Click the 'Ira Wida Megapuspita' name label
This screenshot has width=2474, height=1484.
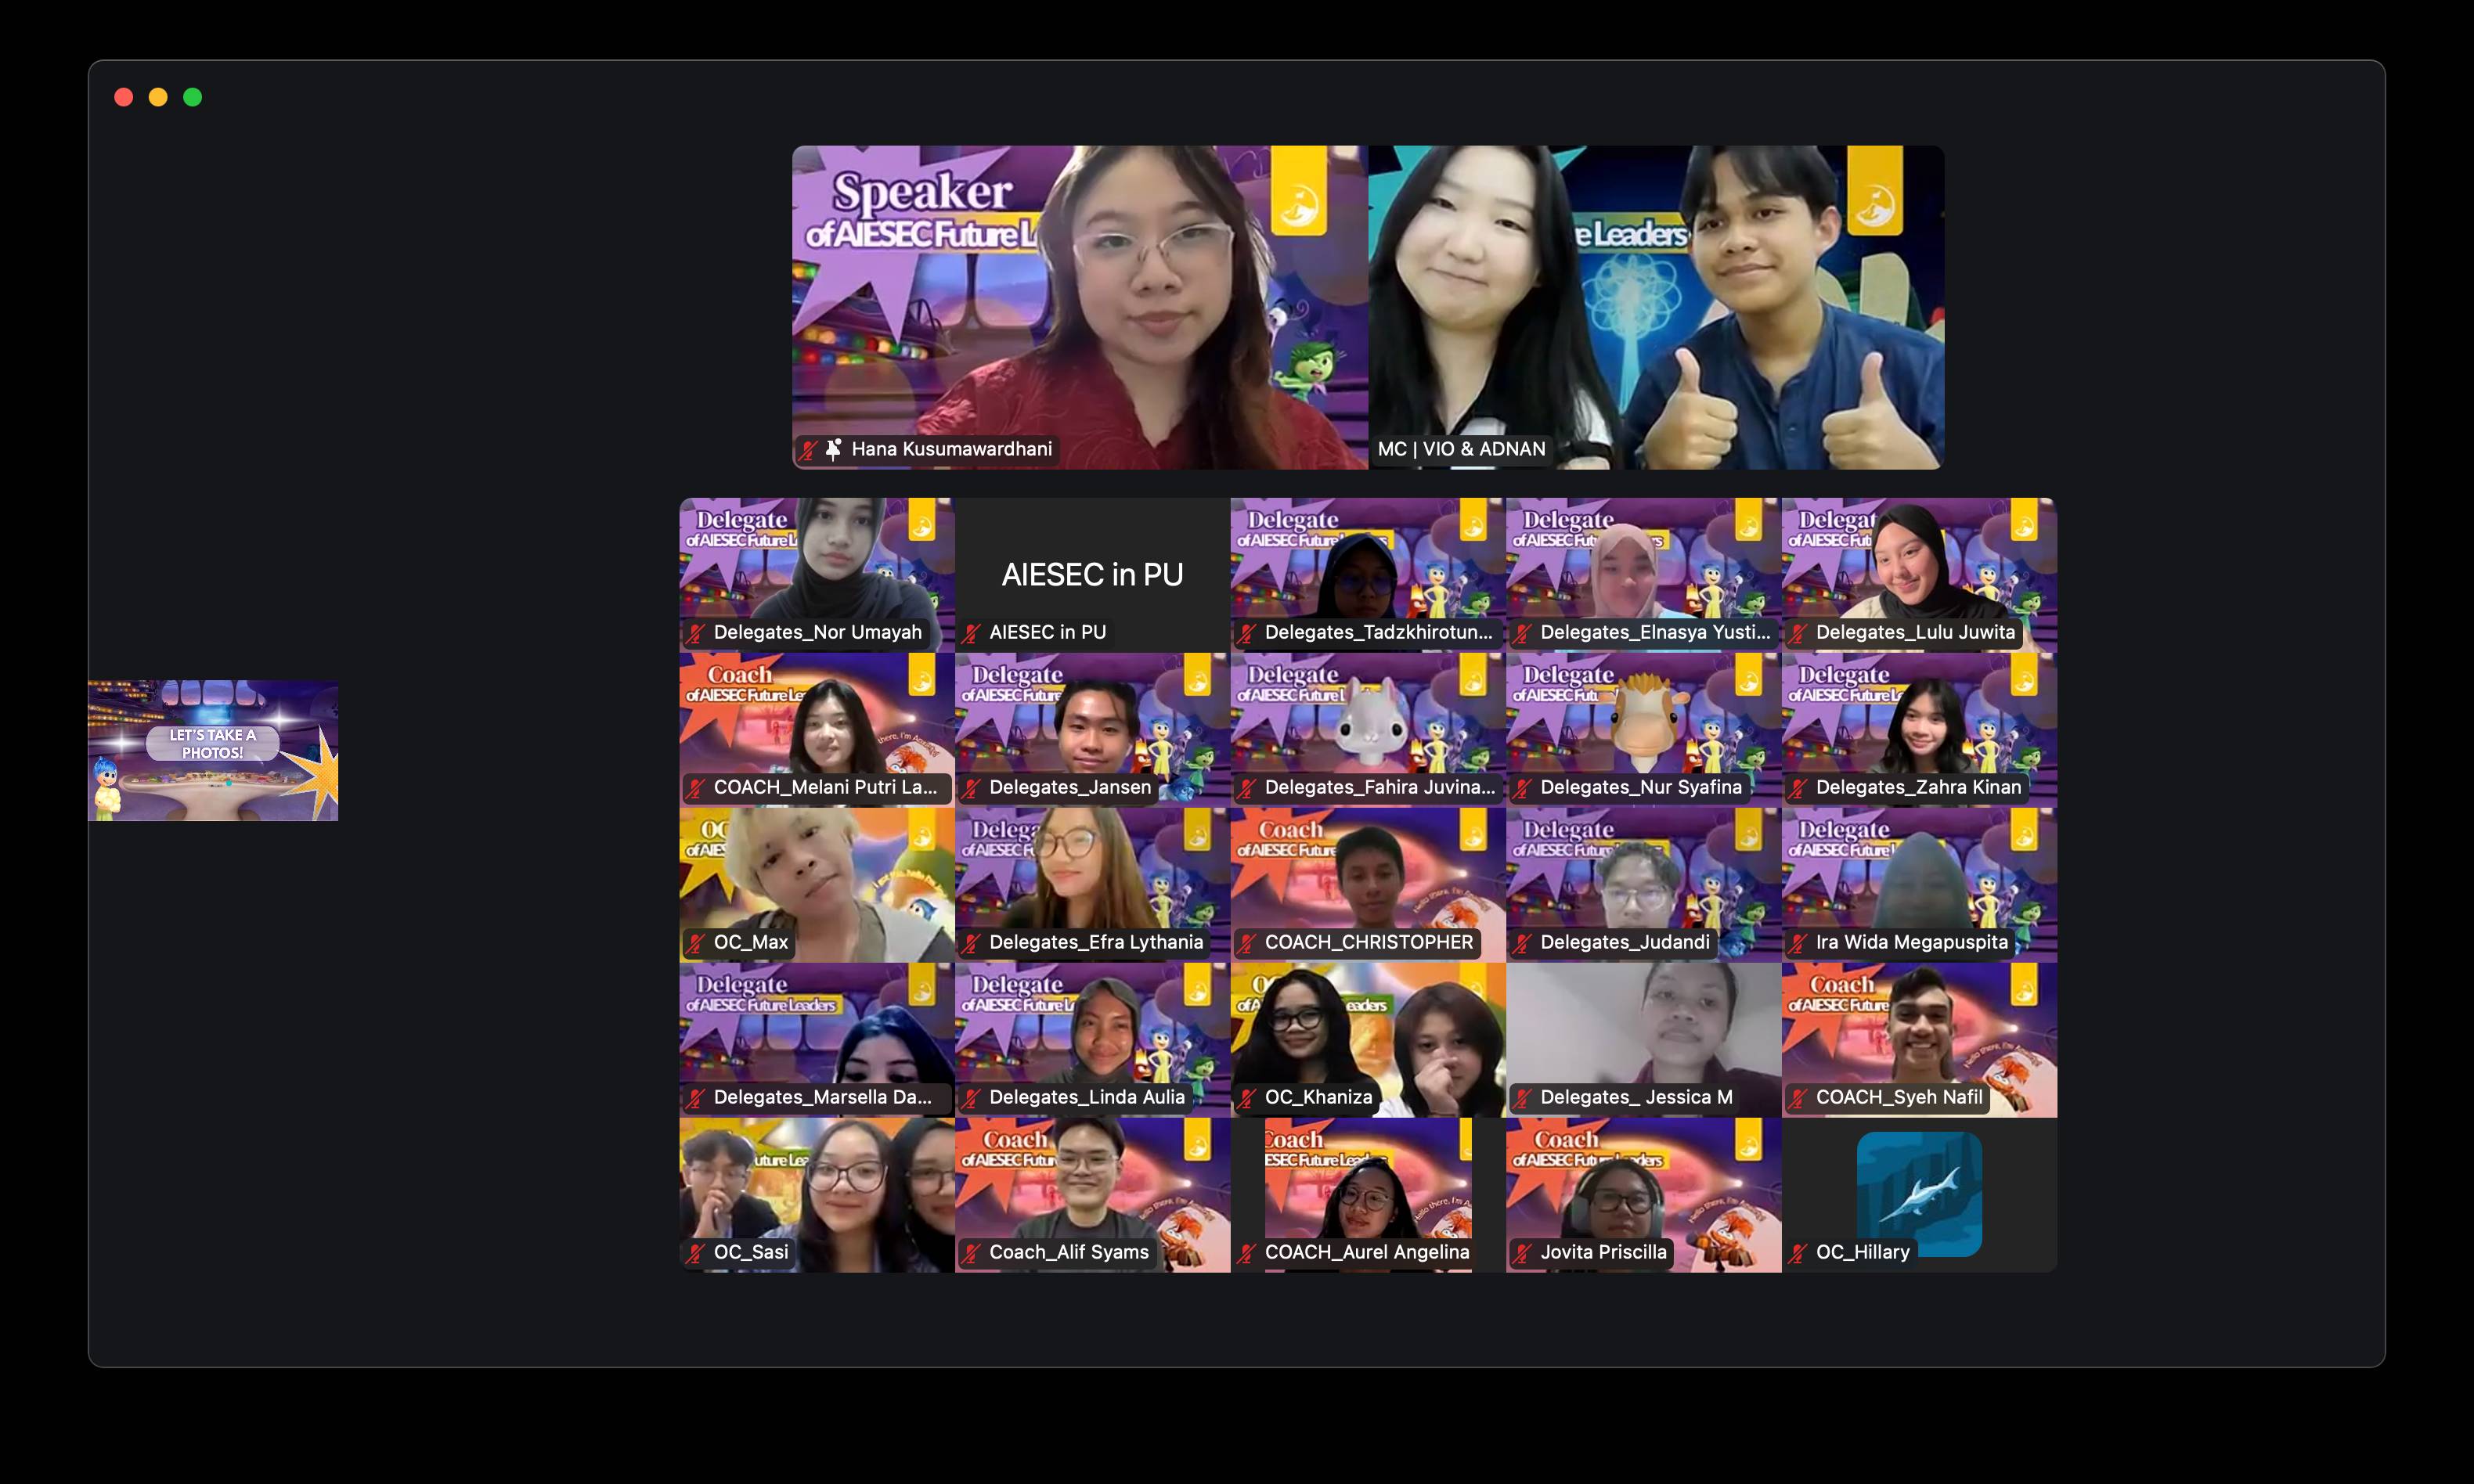click(1912, 942)
